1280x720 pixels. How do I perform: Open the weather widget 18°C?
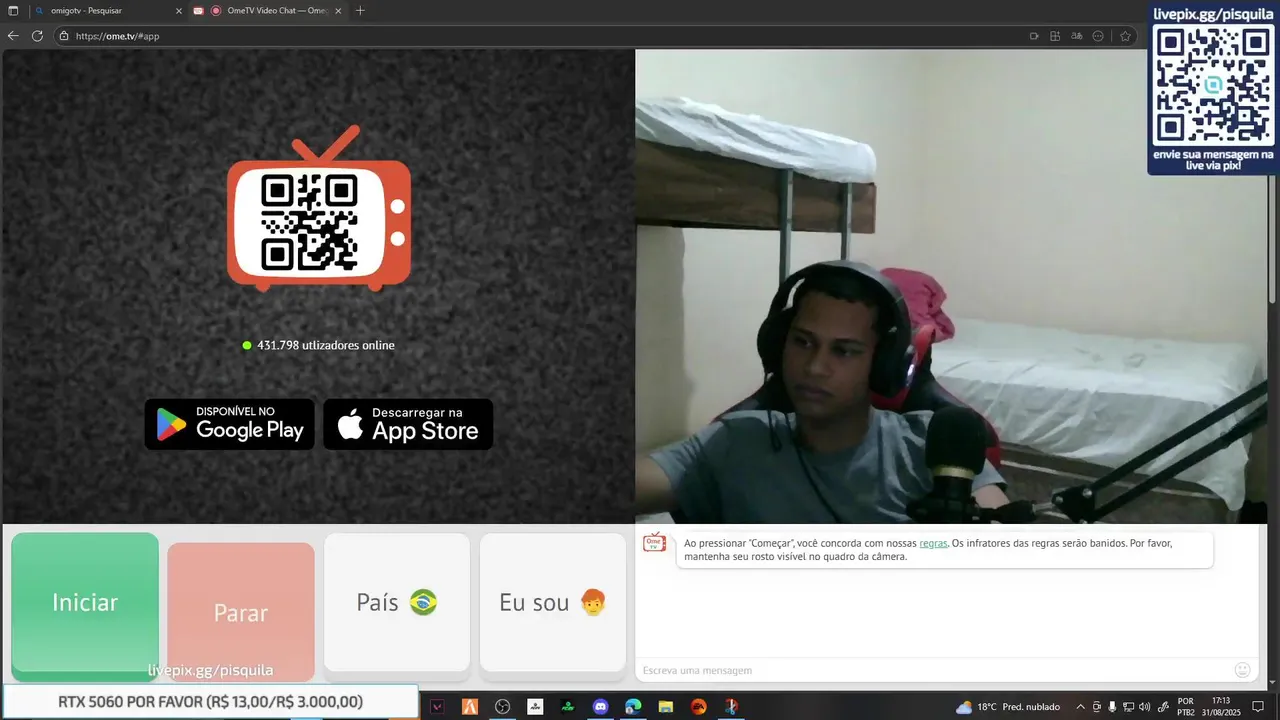click(1008, 707)
